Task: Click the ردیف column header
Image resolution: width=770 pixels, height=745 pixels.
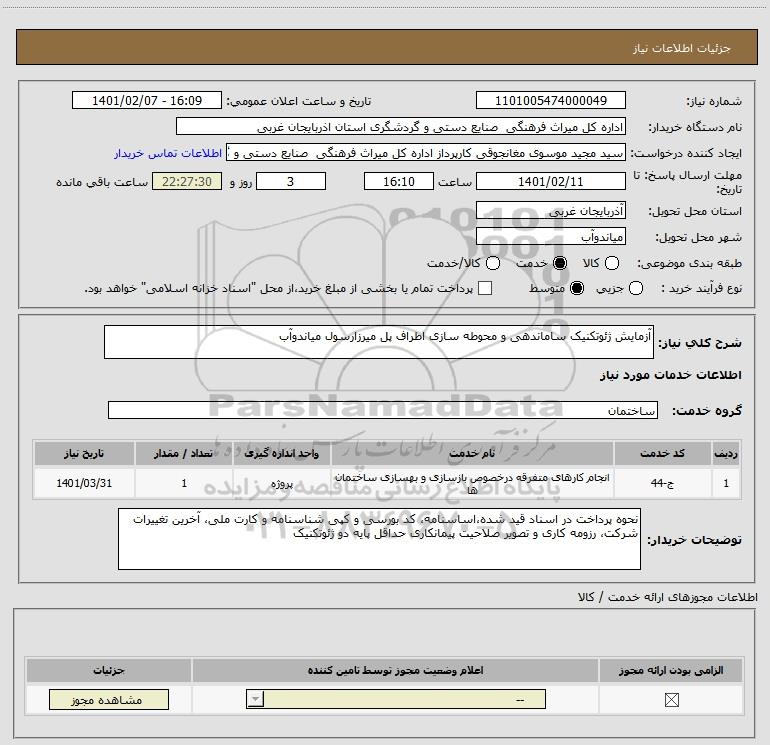Action: coord(726,453)
